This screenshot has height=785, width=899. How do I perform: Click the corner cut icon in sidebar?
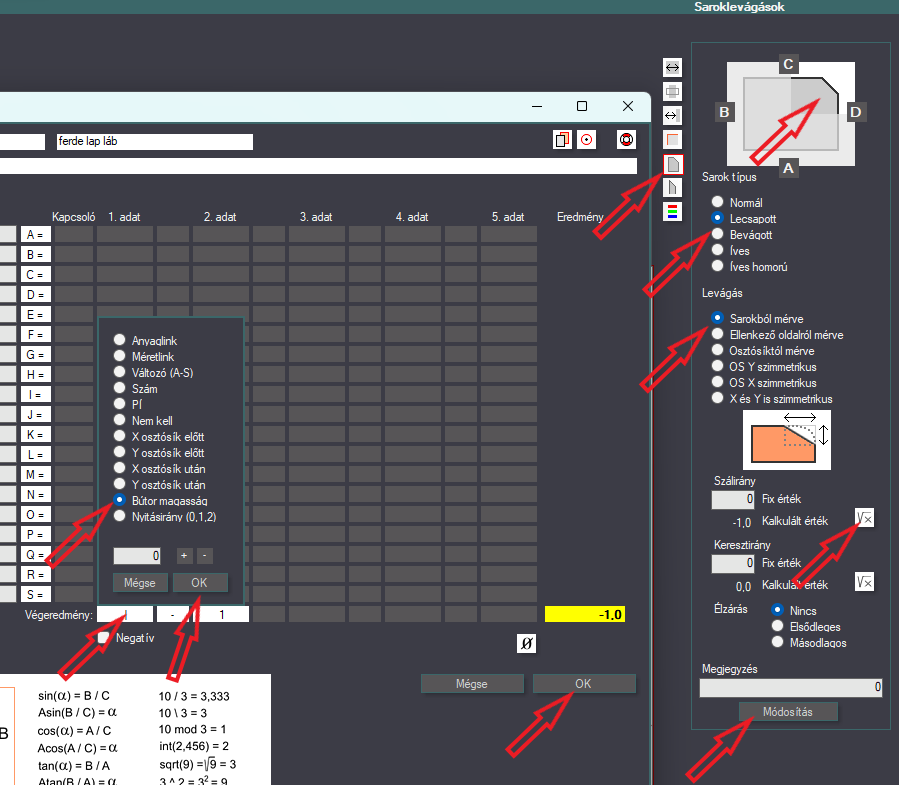tap(673, 164)
